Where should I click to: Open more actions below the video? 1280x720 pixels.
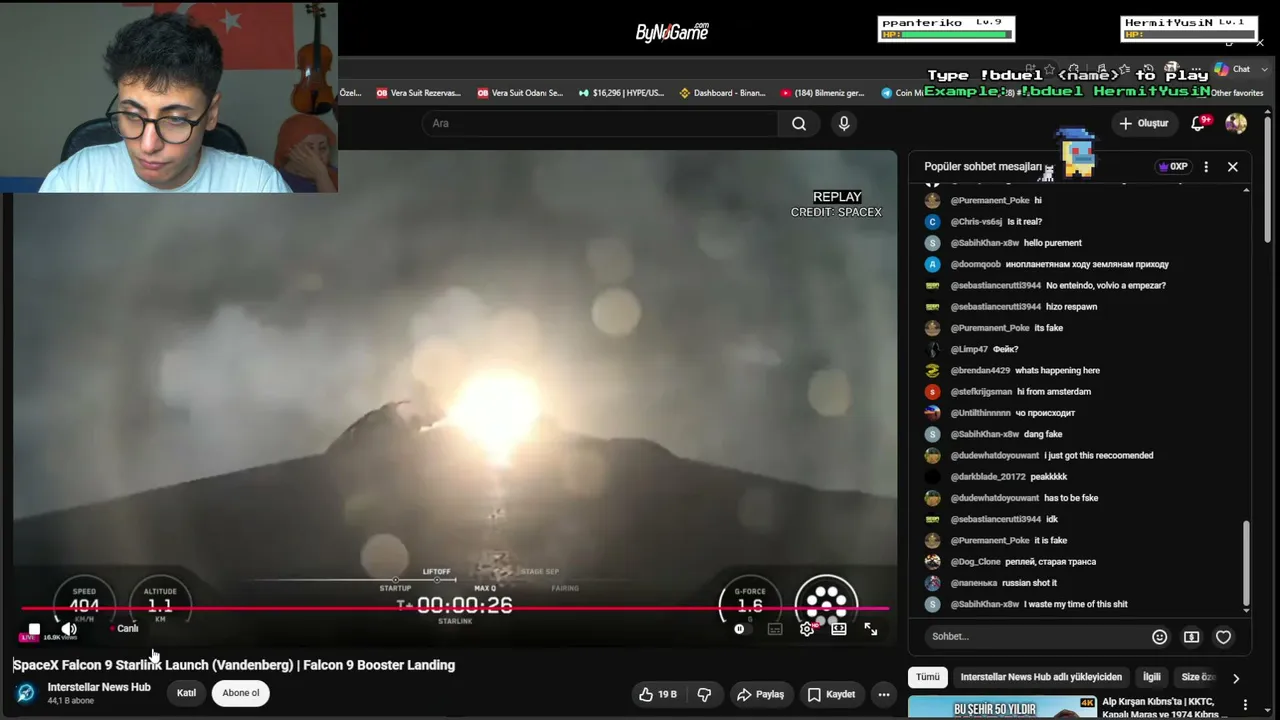(x=883, y=694)
